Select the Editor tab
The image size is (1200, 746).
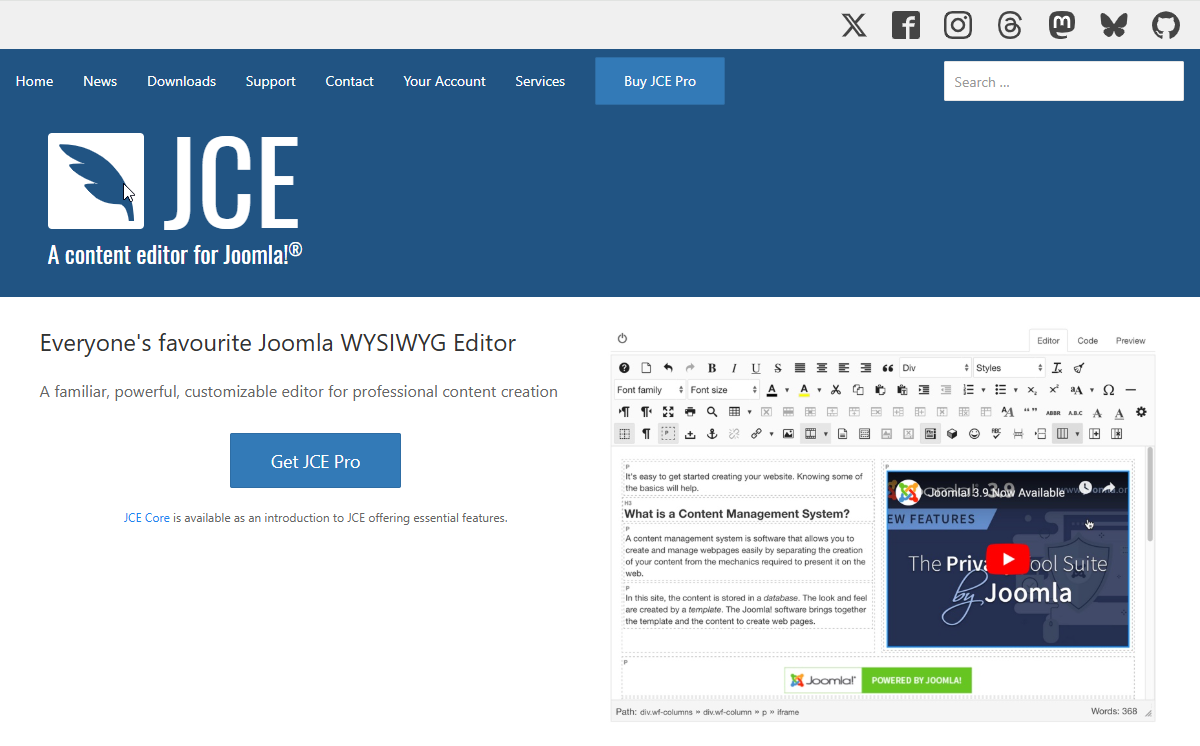(x=1048, y=341)
